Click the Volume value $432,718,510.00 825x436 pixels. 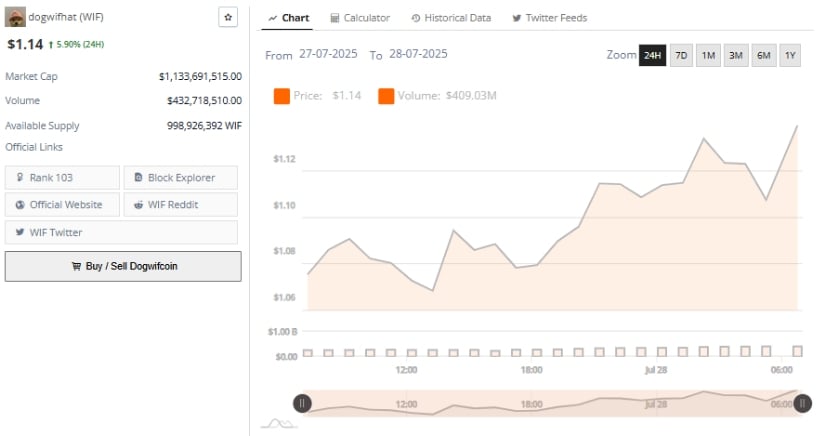pos(205,100)
